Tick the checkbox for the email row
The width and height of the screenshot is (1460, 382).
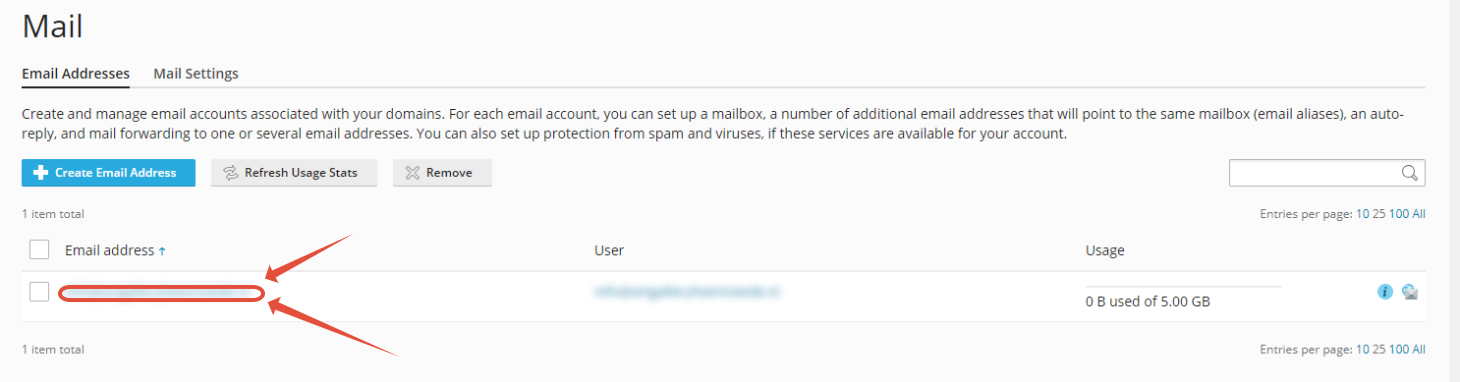39,292
